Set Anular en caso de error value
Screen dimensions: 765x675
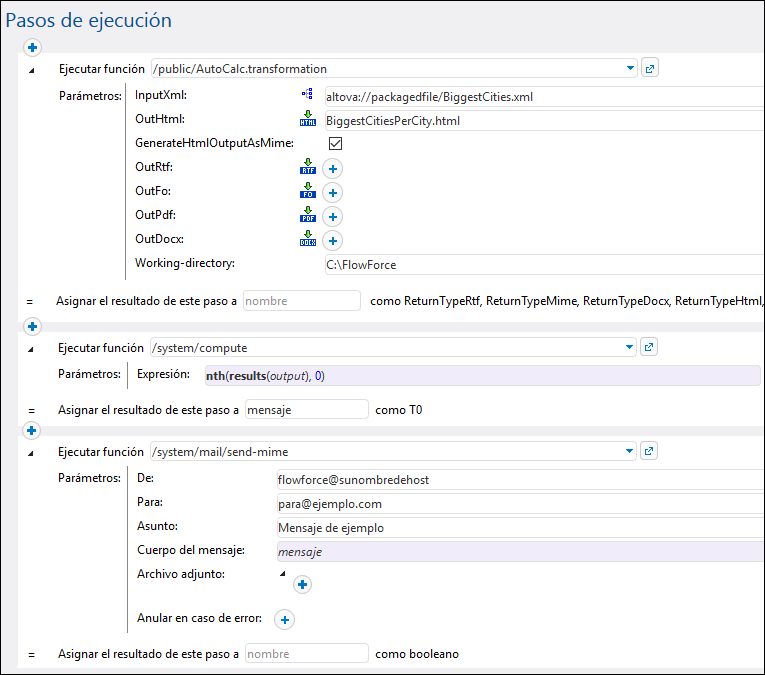284,620
